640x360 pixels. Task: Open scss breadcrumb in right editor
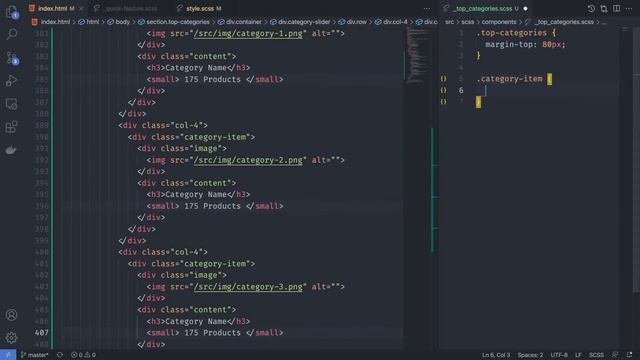click(468, 22)
